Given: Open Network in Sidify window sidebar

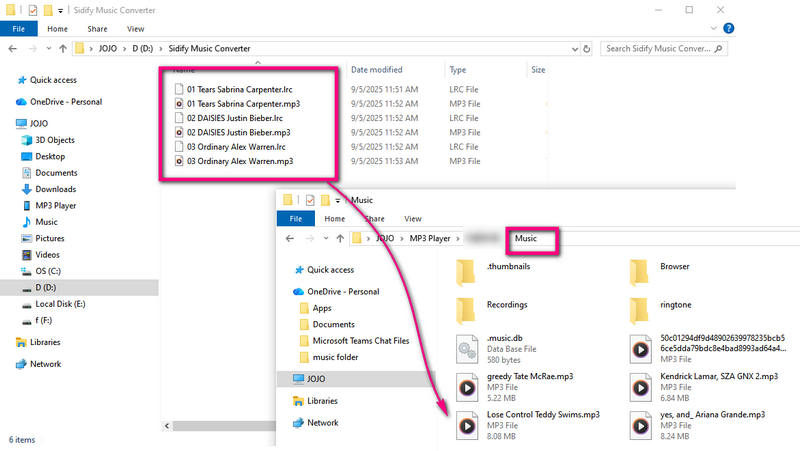Looking at the screenshot, I should [45, 364].
